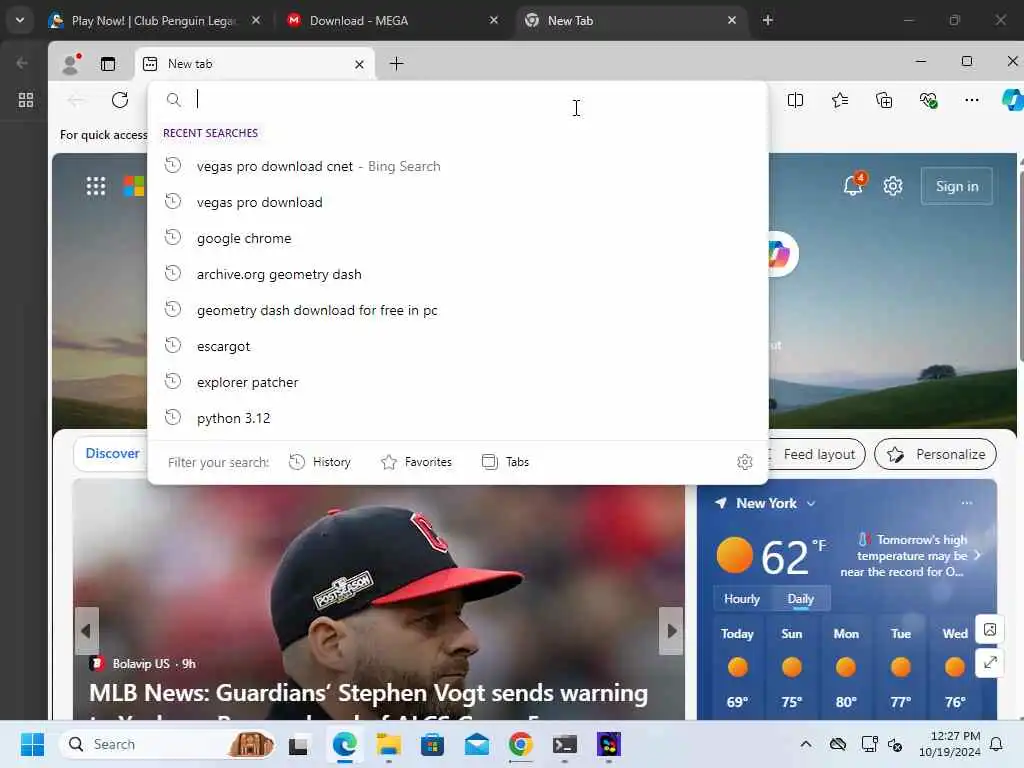Select 'explorer patcher' recent search
The image size is (1024, 768).
(457, 382)
